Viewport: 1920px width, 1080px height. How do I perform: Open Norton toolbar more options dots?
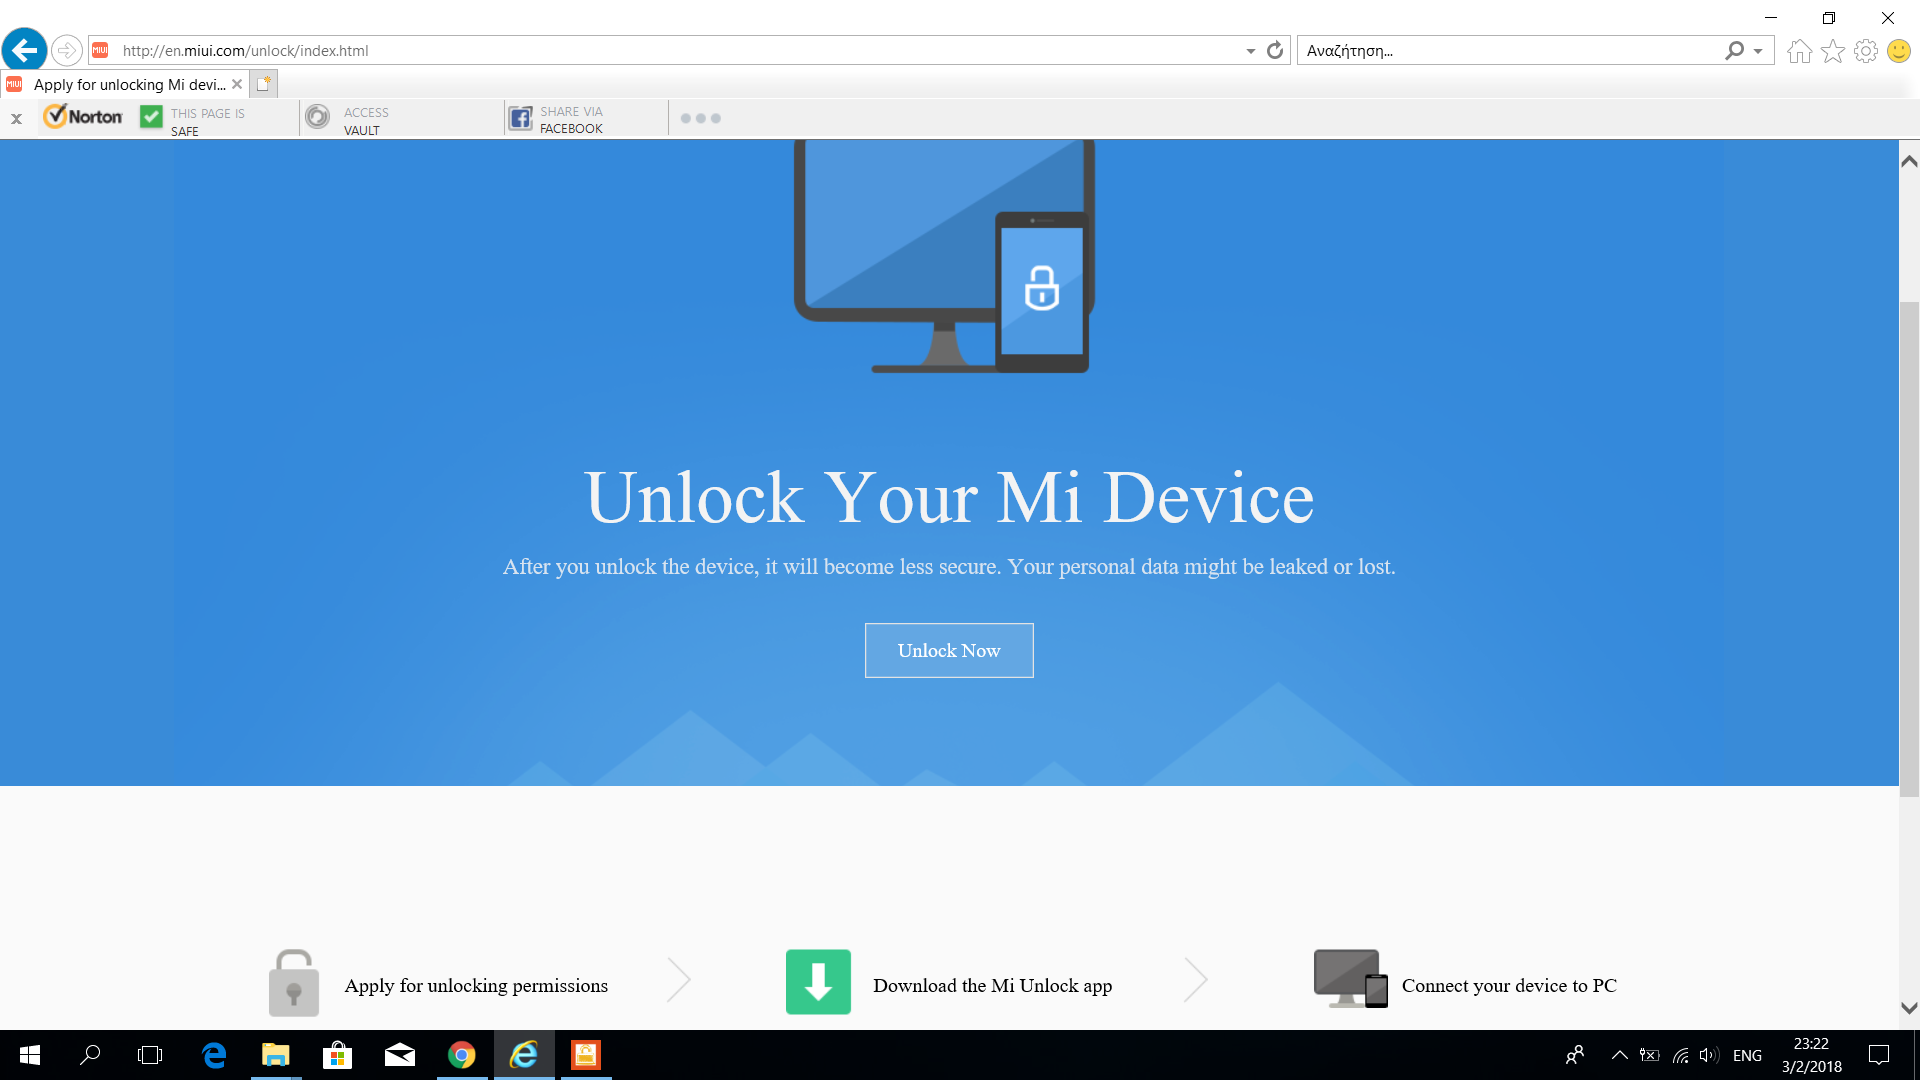click(x=700, y=118)
